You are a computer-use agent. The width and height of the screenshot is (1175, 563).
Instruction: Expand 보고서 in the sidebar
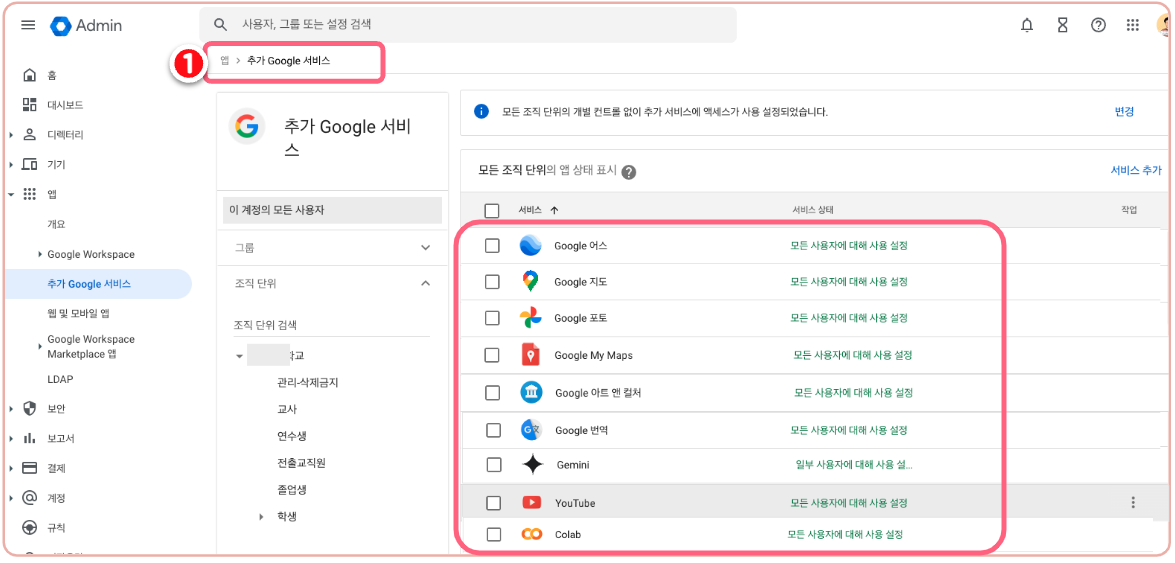11,439
